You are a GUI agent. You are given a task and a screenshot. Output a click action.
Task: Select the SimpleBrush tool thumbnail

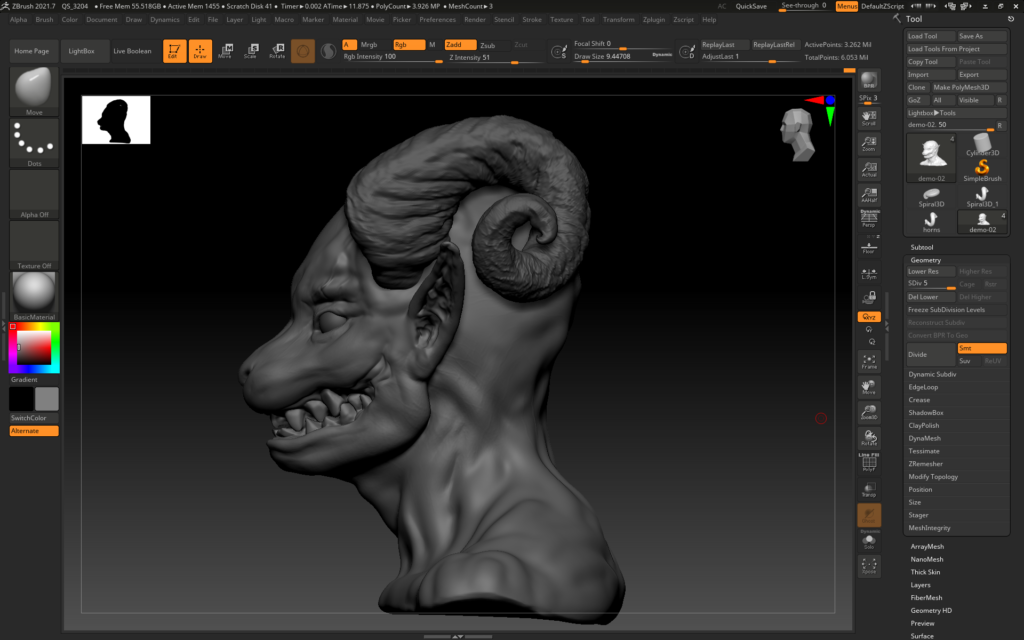(x=982, y=170)
